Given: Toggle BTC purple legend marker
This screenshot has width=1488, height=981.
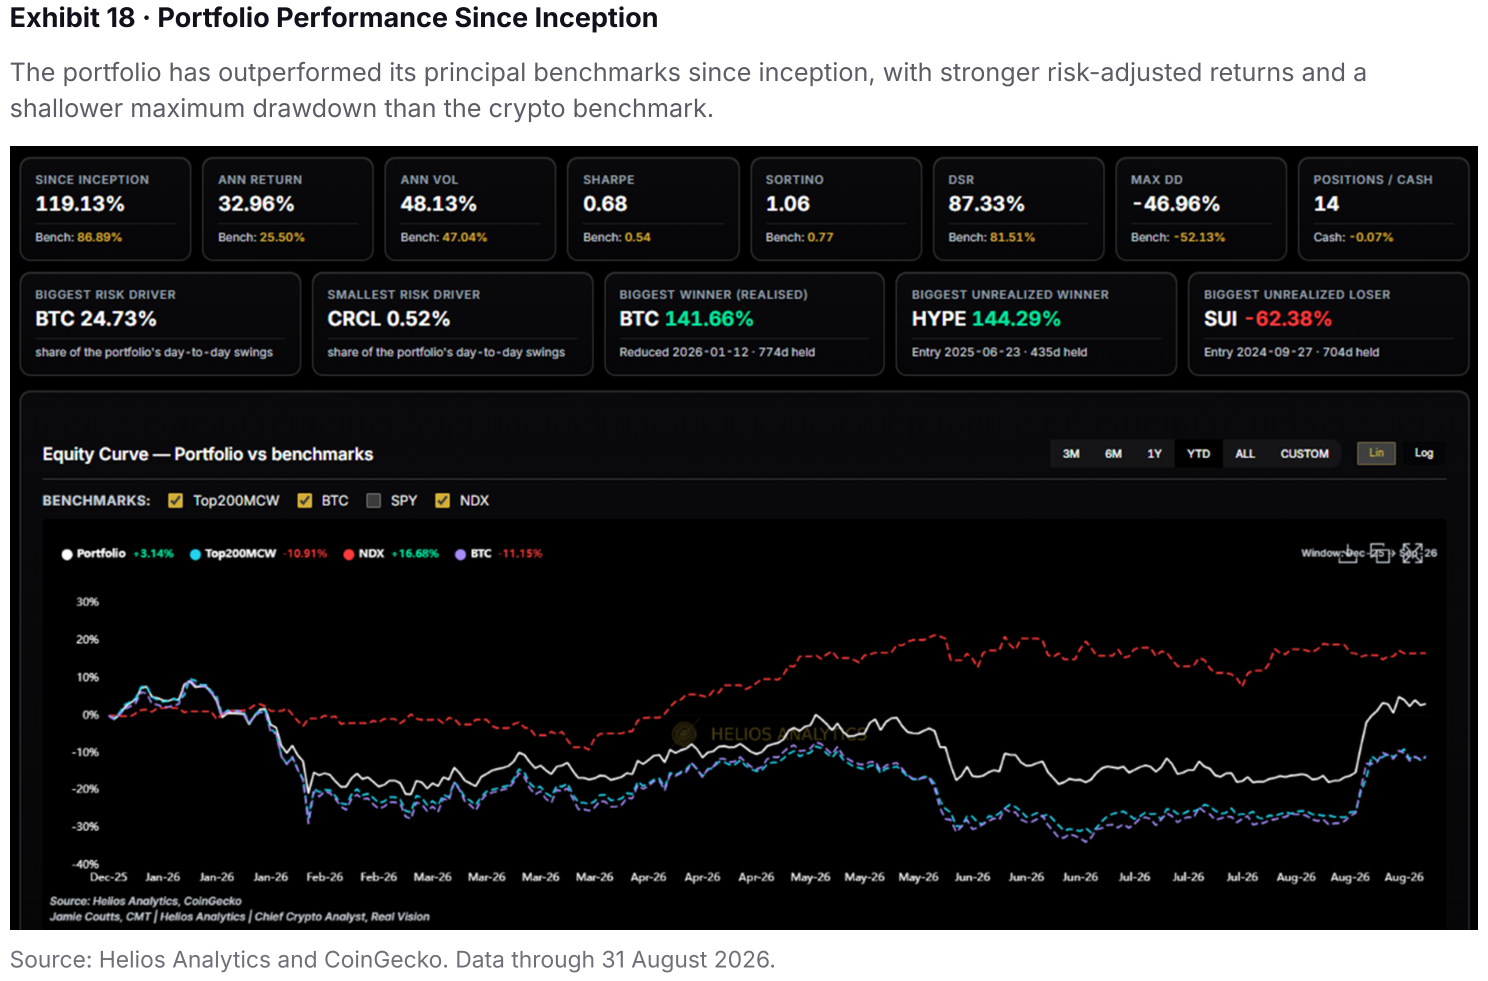Looking at the screenshot, I should point(460,554).
